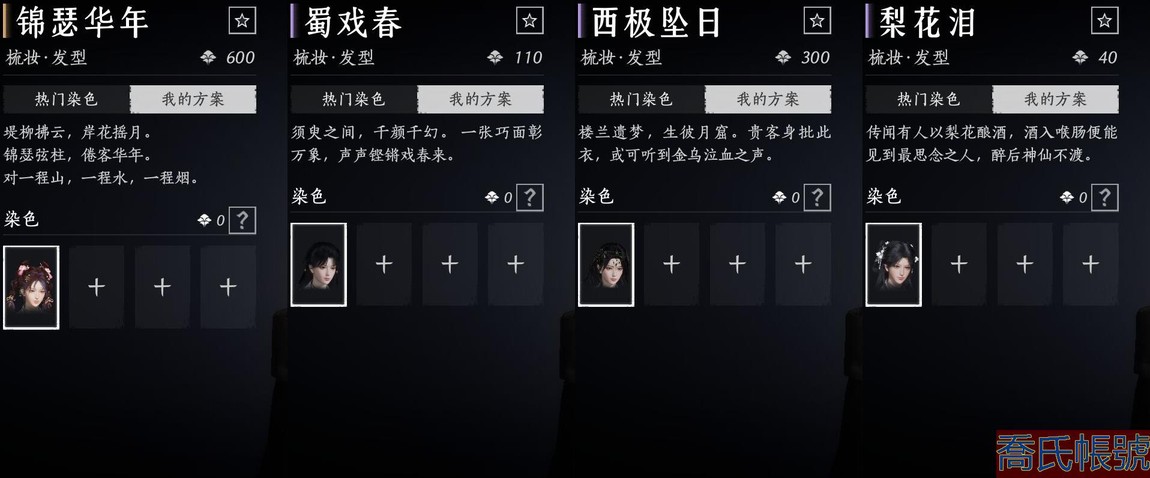Click the question mark help in 西极坠日 panel
1150x478 pixels.
coord(817,197)
